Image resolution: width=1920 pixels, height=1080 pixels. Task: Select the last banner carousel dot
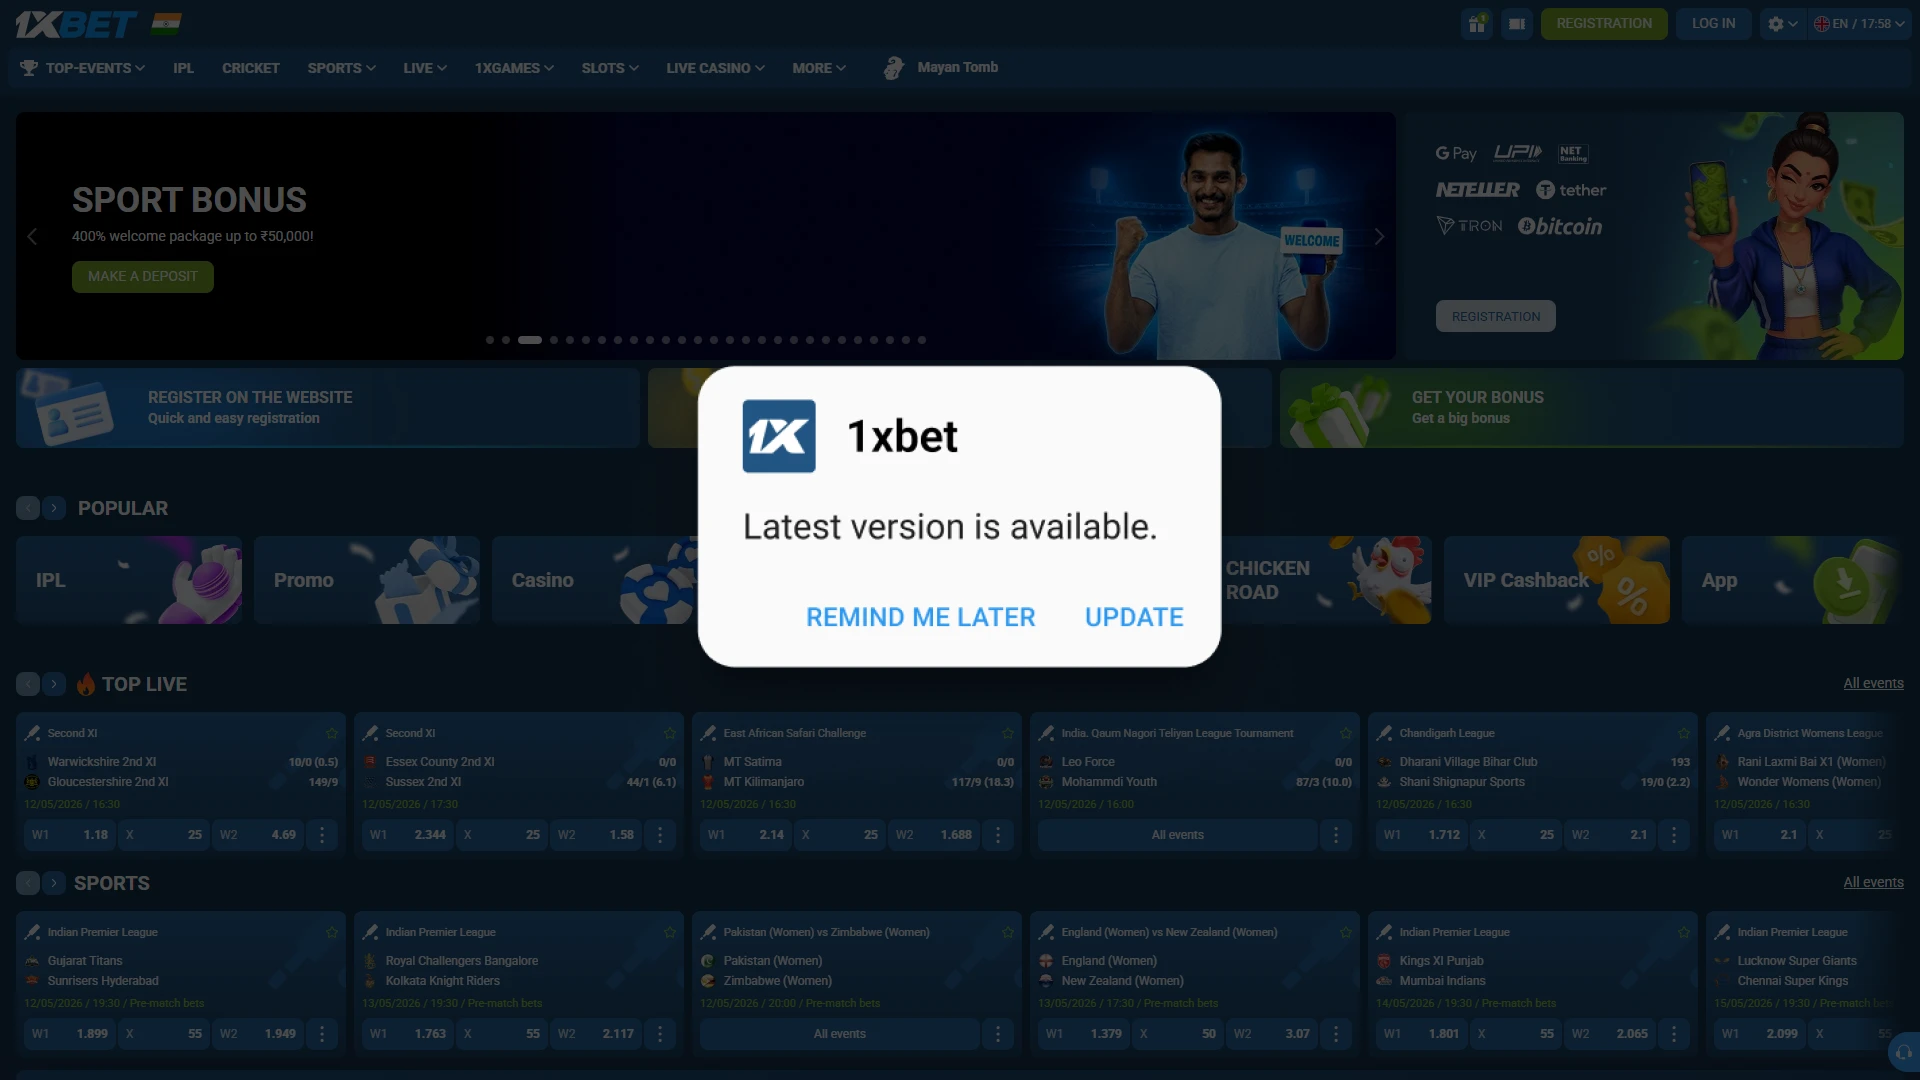922,340
